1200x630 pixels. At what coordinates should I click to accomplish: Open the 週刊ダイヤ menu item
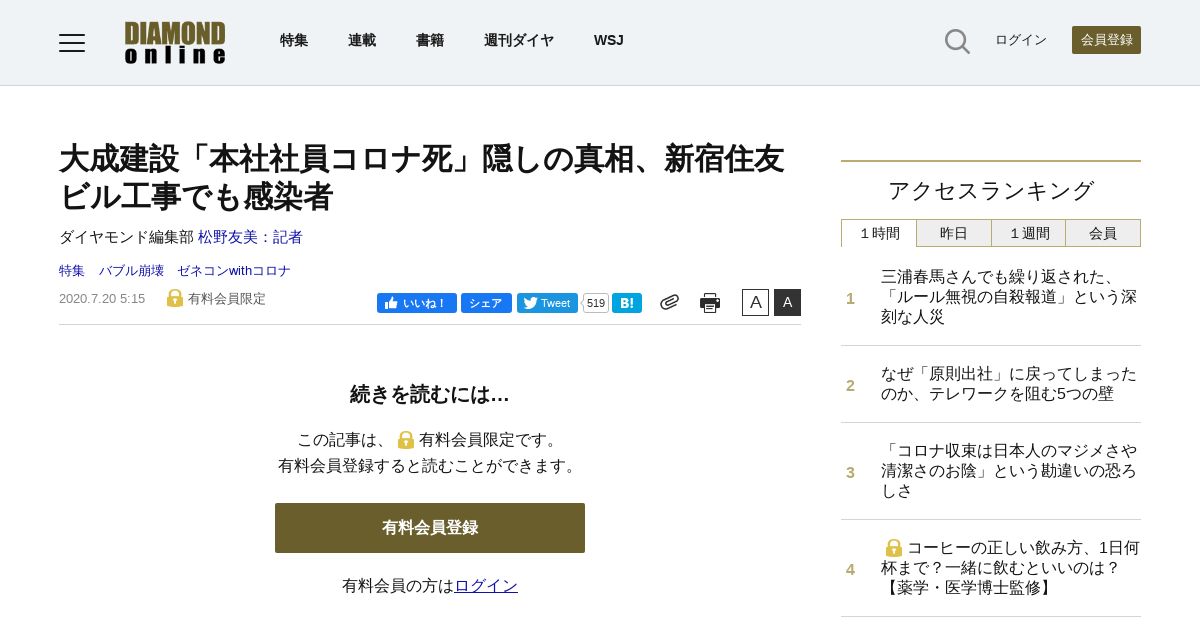(x=519, y=40)
